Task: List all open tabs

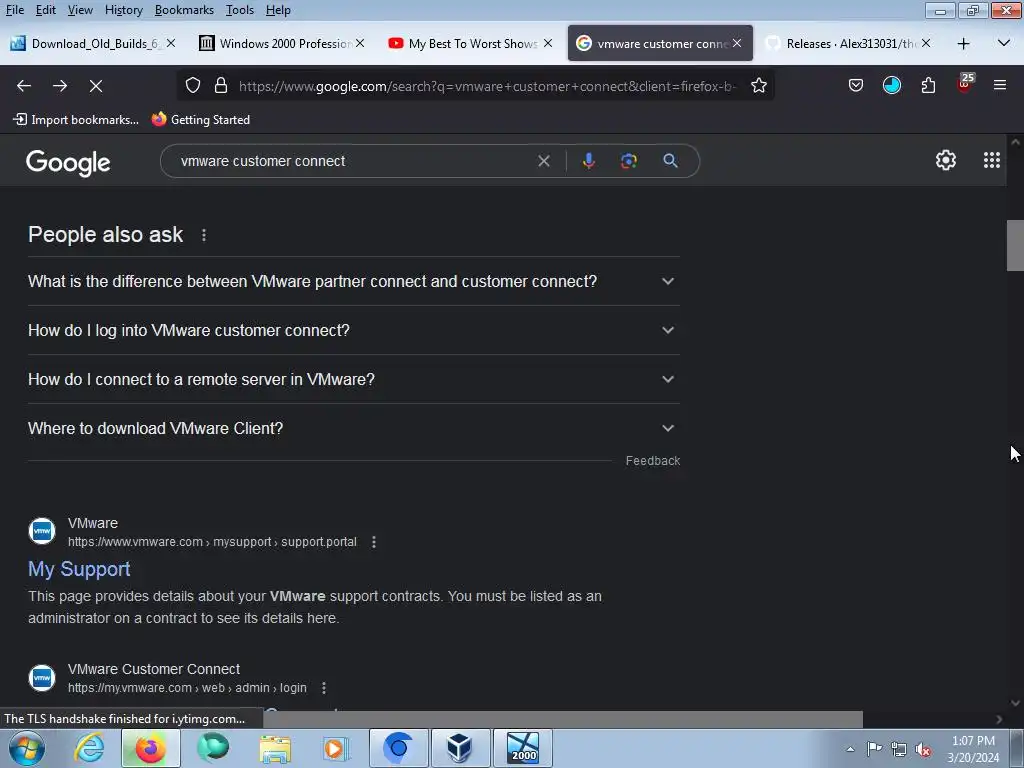Action: 1004,43
